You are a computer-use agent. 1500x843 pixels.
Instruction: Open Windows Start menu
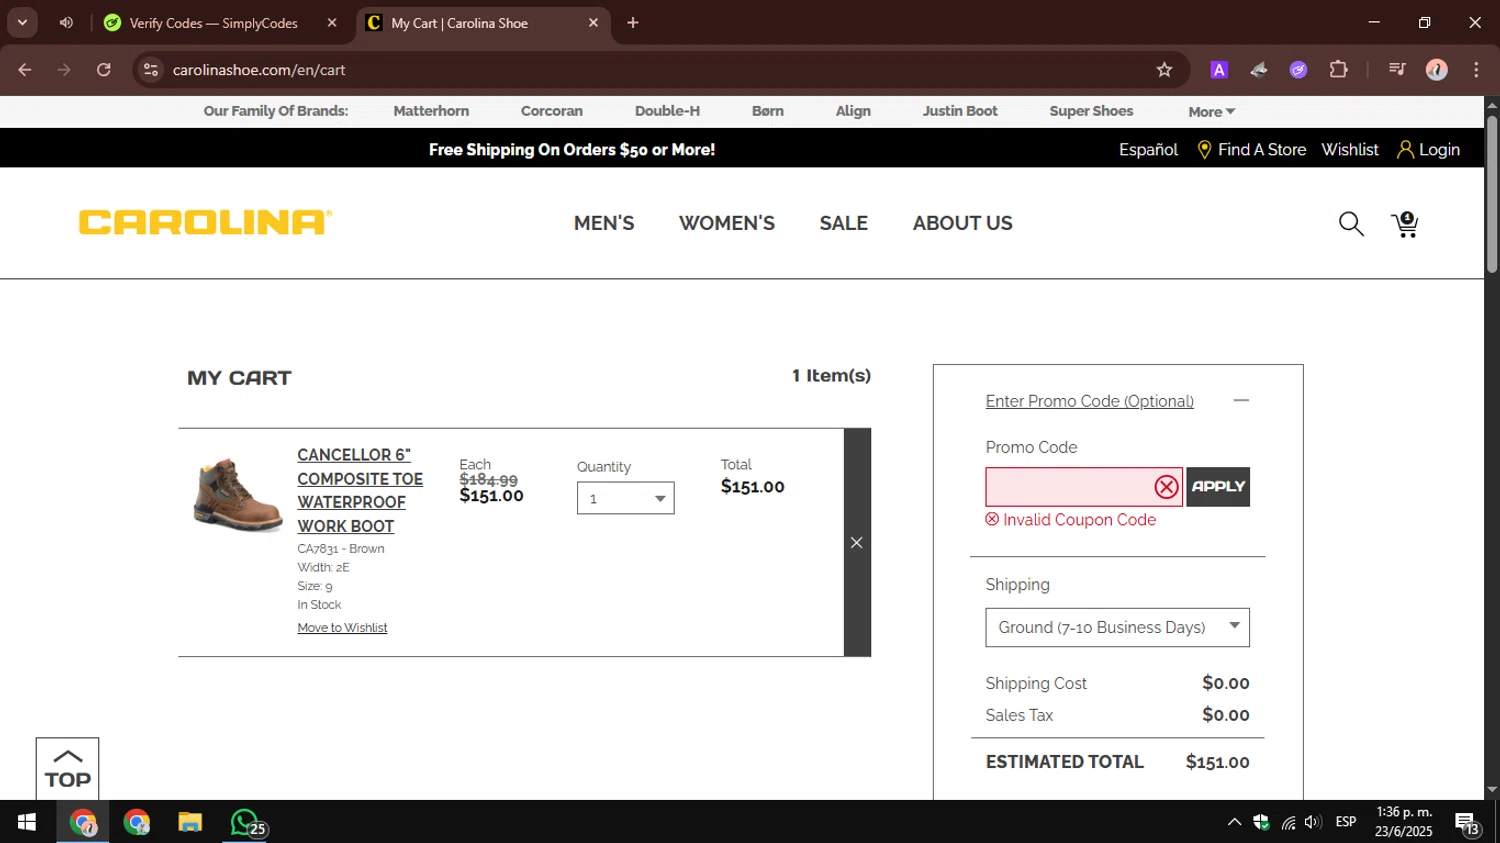point(27,822)
